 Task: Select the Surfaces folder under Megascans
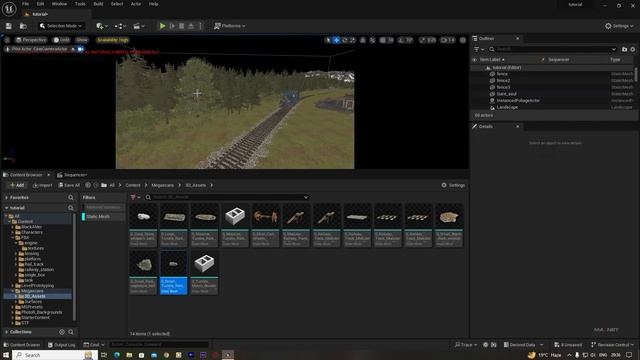point(30,302)
